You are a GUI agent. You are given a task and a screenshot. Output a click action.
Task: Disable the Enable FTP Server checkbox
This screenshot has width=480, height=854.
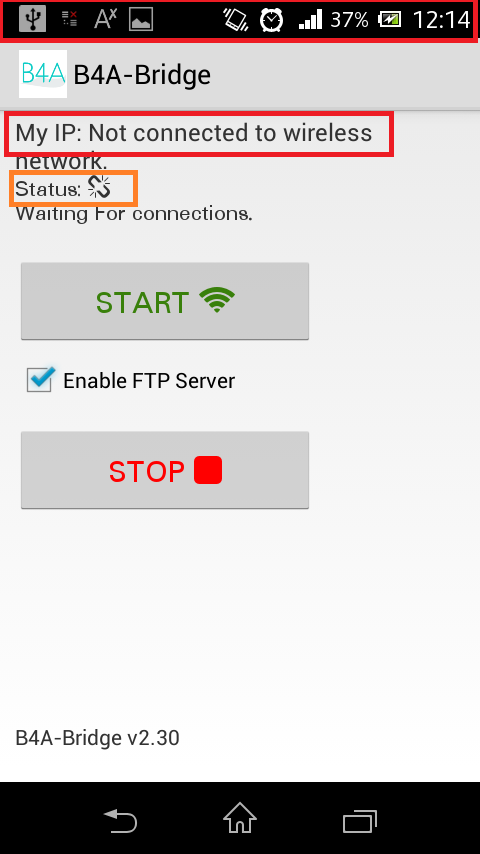[x=41, y=380]
